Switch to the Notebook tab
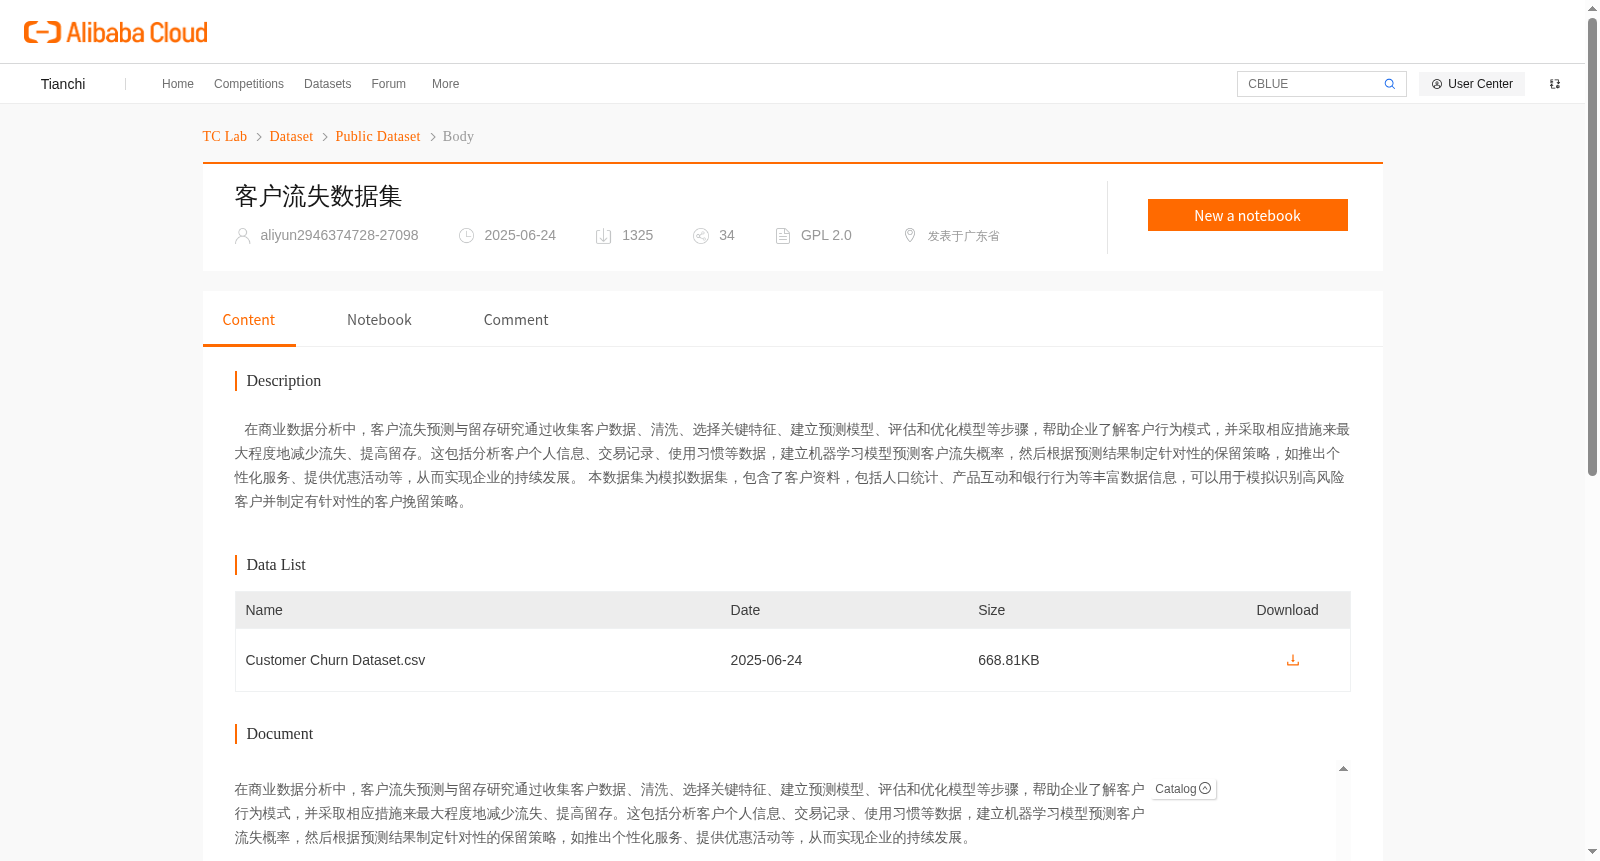1600x861 pixels. (x=379, y=320)
